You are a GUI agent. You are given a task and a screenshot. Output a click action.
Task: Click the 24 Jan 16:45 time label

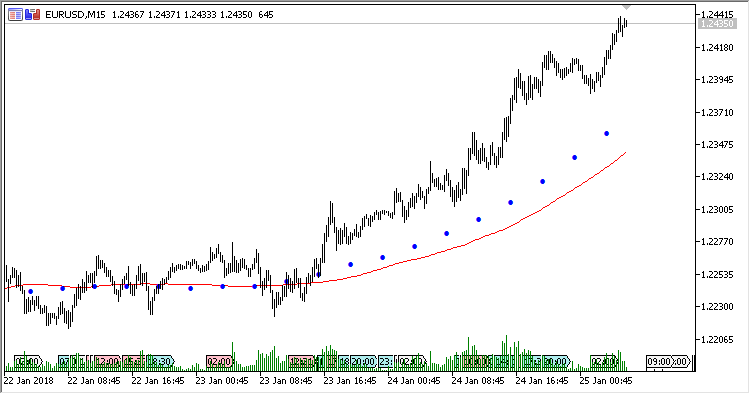coord(542,381)
